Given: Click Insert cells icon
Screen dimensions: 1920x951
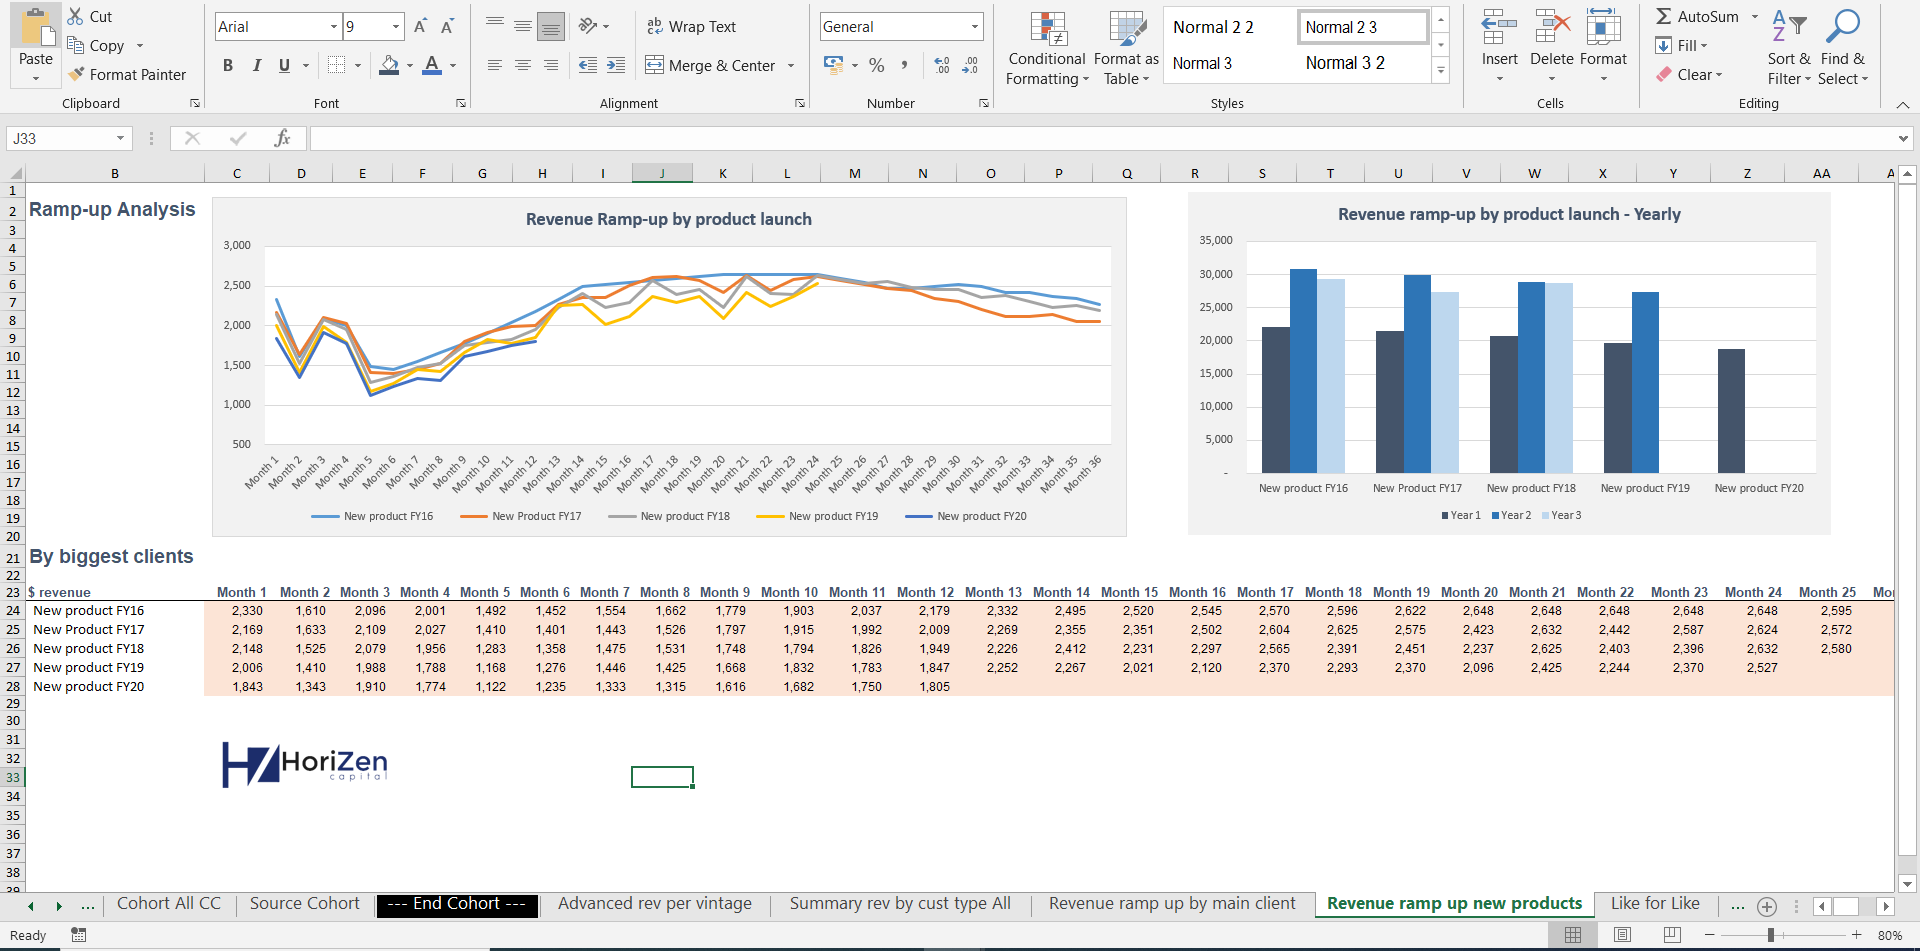Looking at the screenshot, I should point(1499,28).
